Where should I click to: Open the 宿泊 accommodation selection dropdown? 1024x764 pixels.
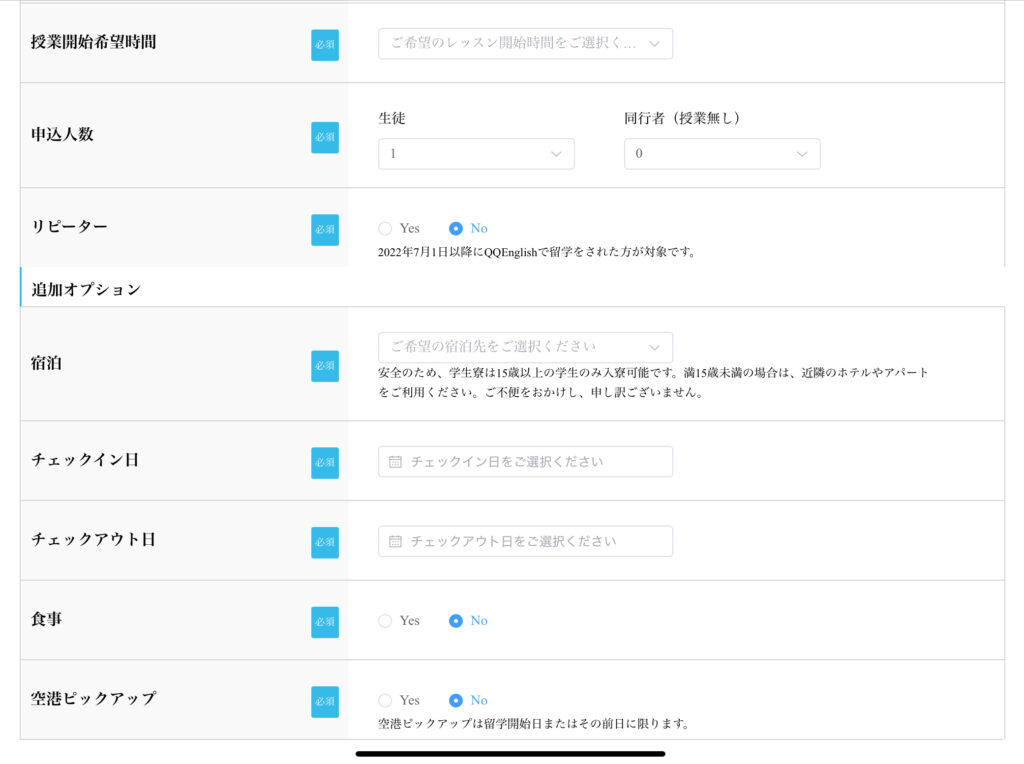tap(525, 347)
